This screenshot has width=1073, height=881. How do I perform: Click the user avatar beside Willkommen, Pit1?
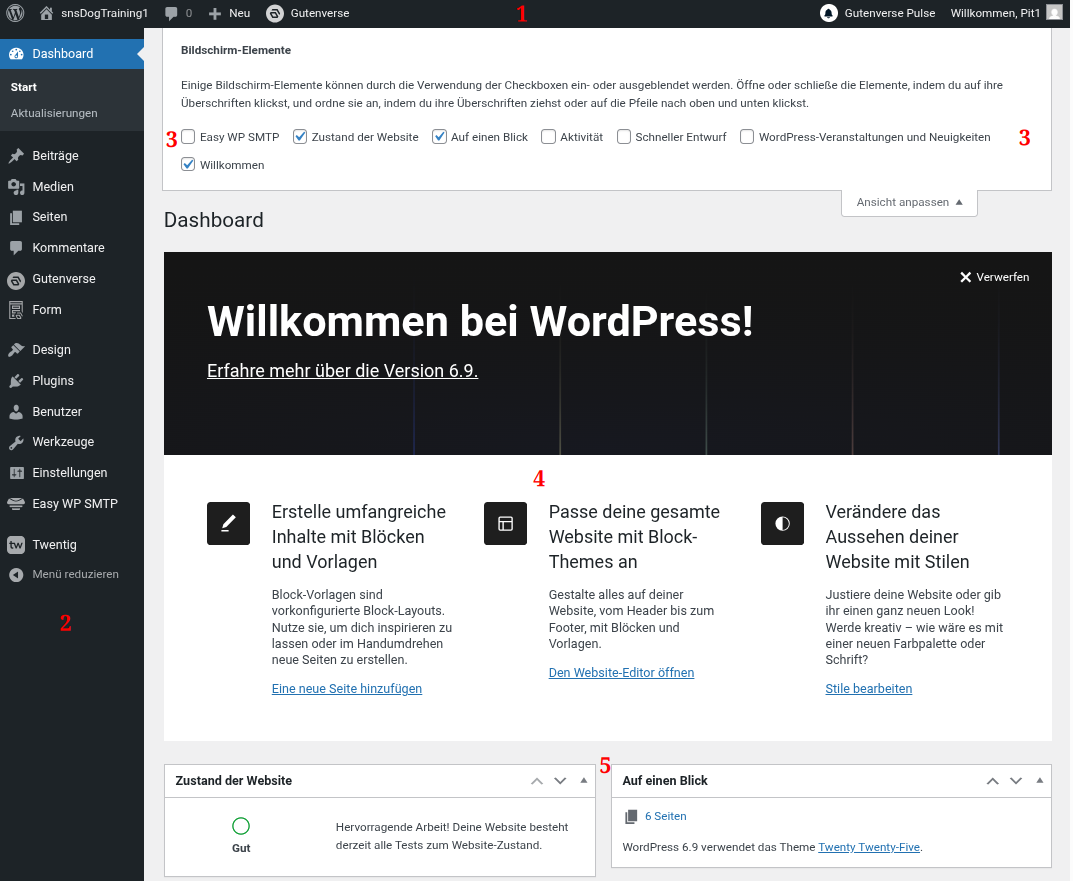click(x=1055, y=13)
